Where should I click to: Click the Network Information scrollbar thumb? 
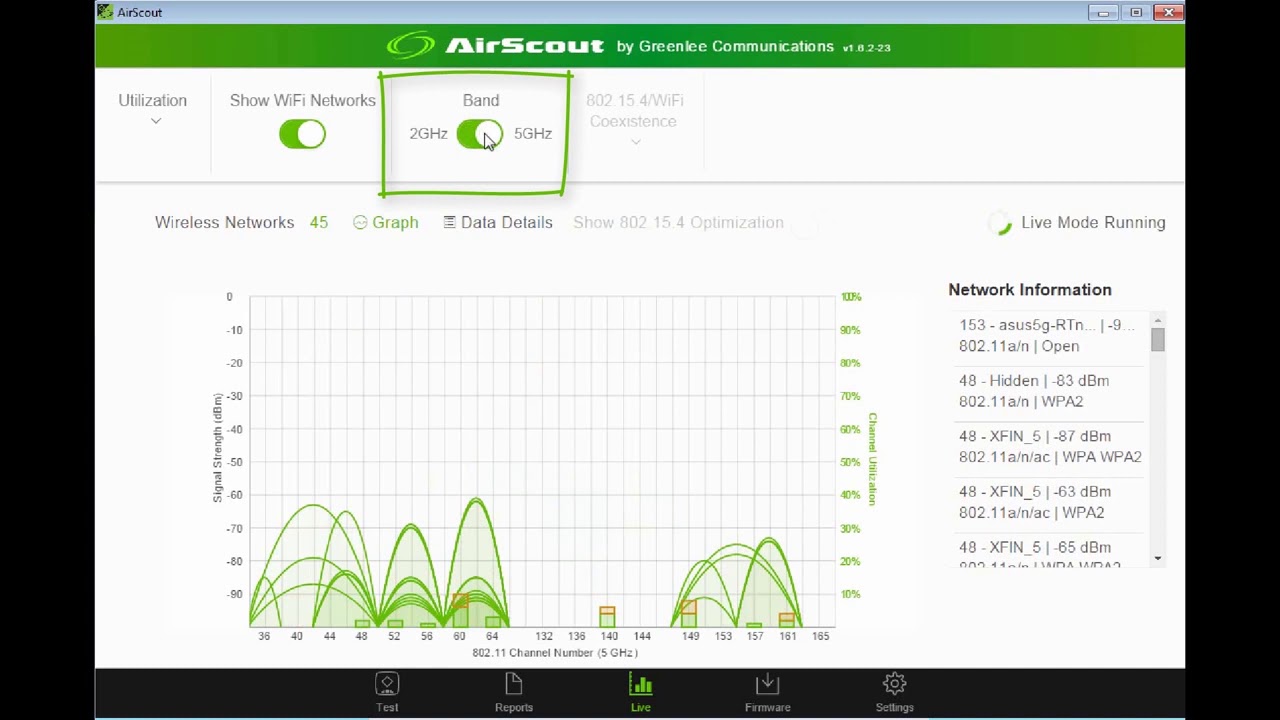point(1157,340)
